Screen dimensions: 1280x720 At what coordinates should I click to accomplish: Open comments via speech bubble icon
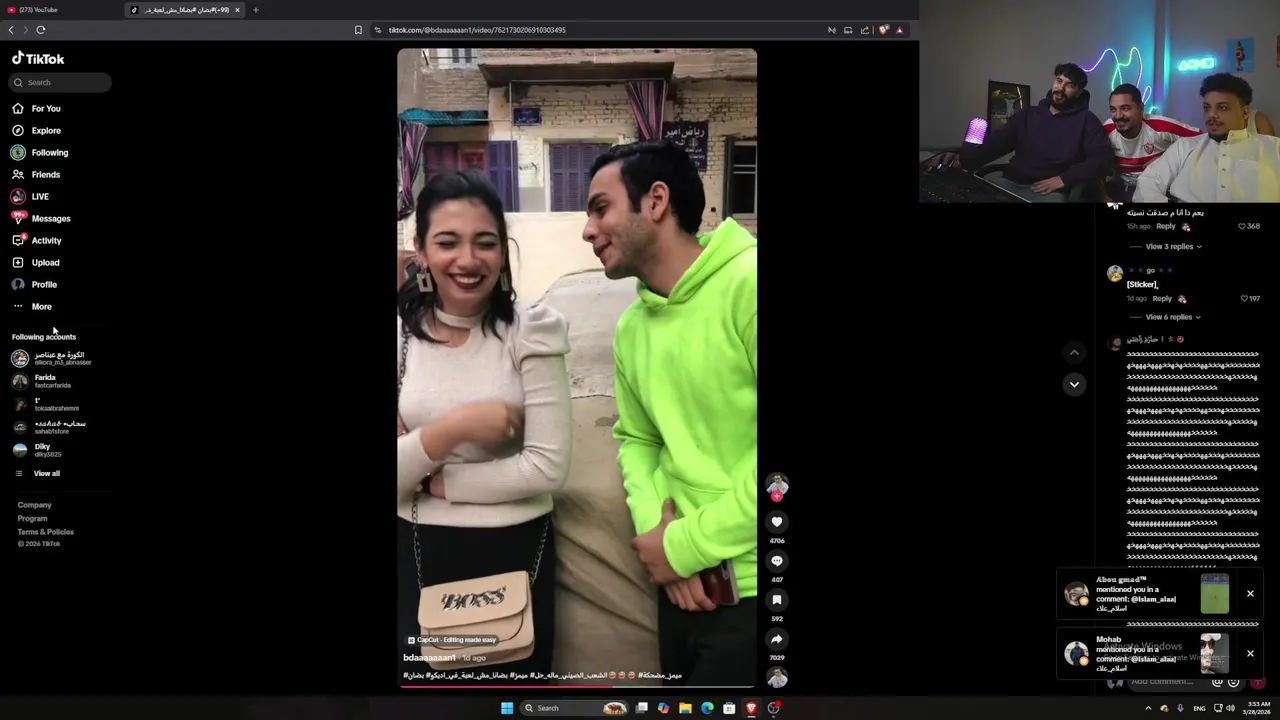click(x=777, y=561)
